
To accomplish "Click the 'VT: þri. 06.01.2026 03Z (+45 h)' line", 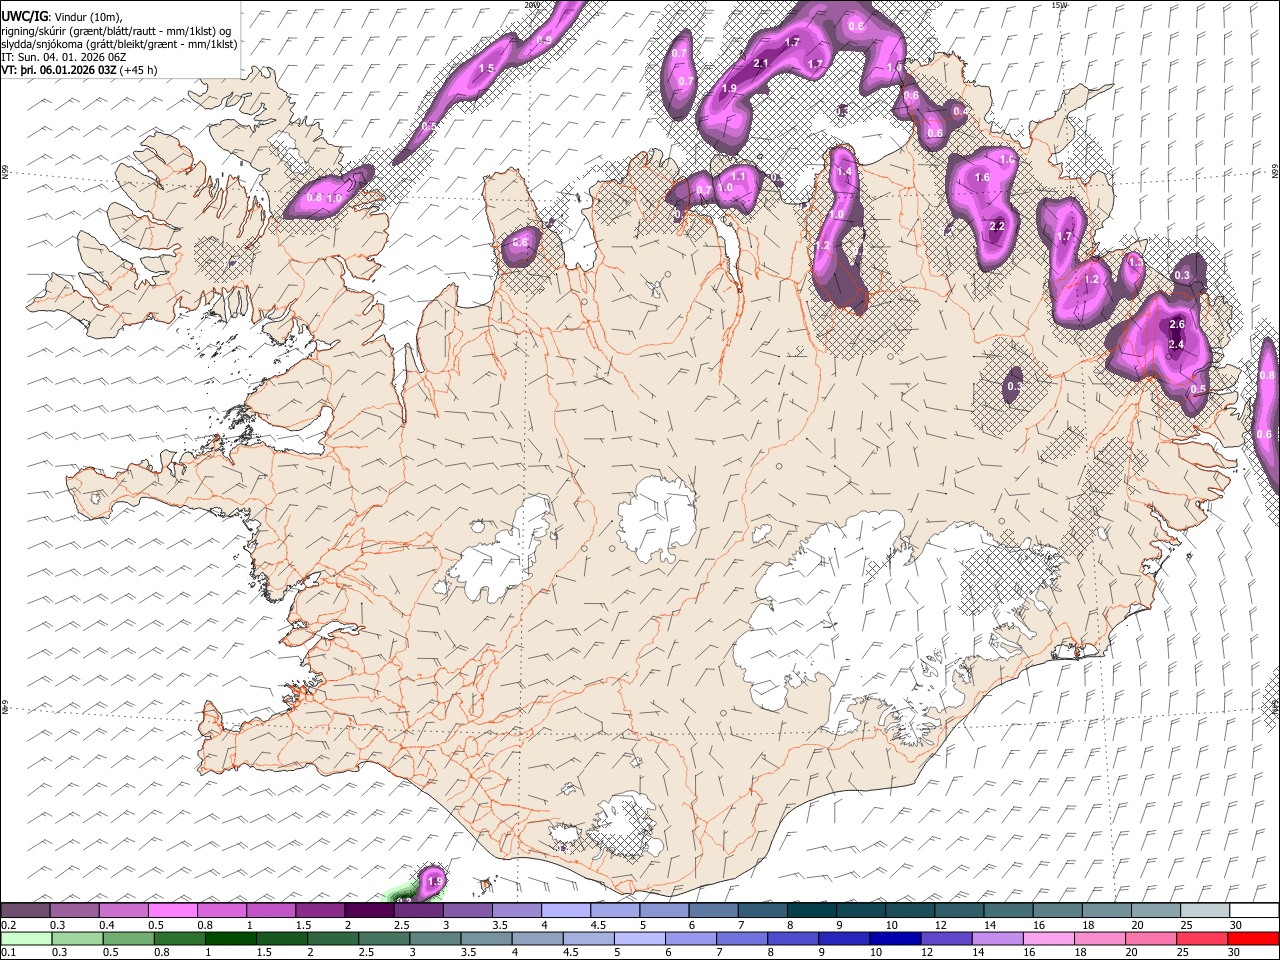I will (x=79, y=70).
